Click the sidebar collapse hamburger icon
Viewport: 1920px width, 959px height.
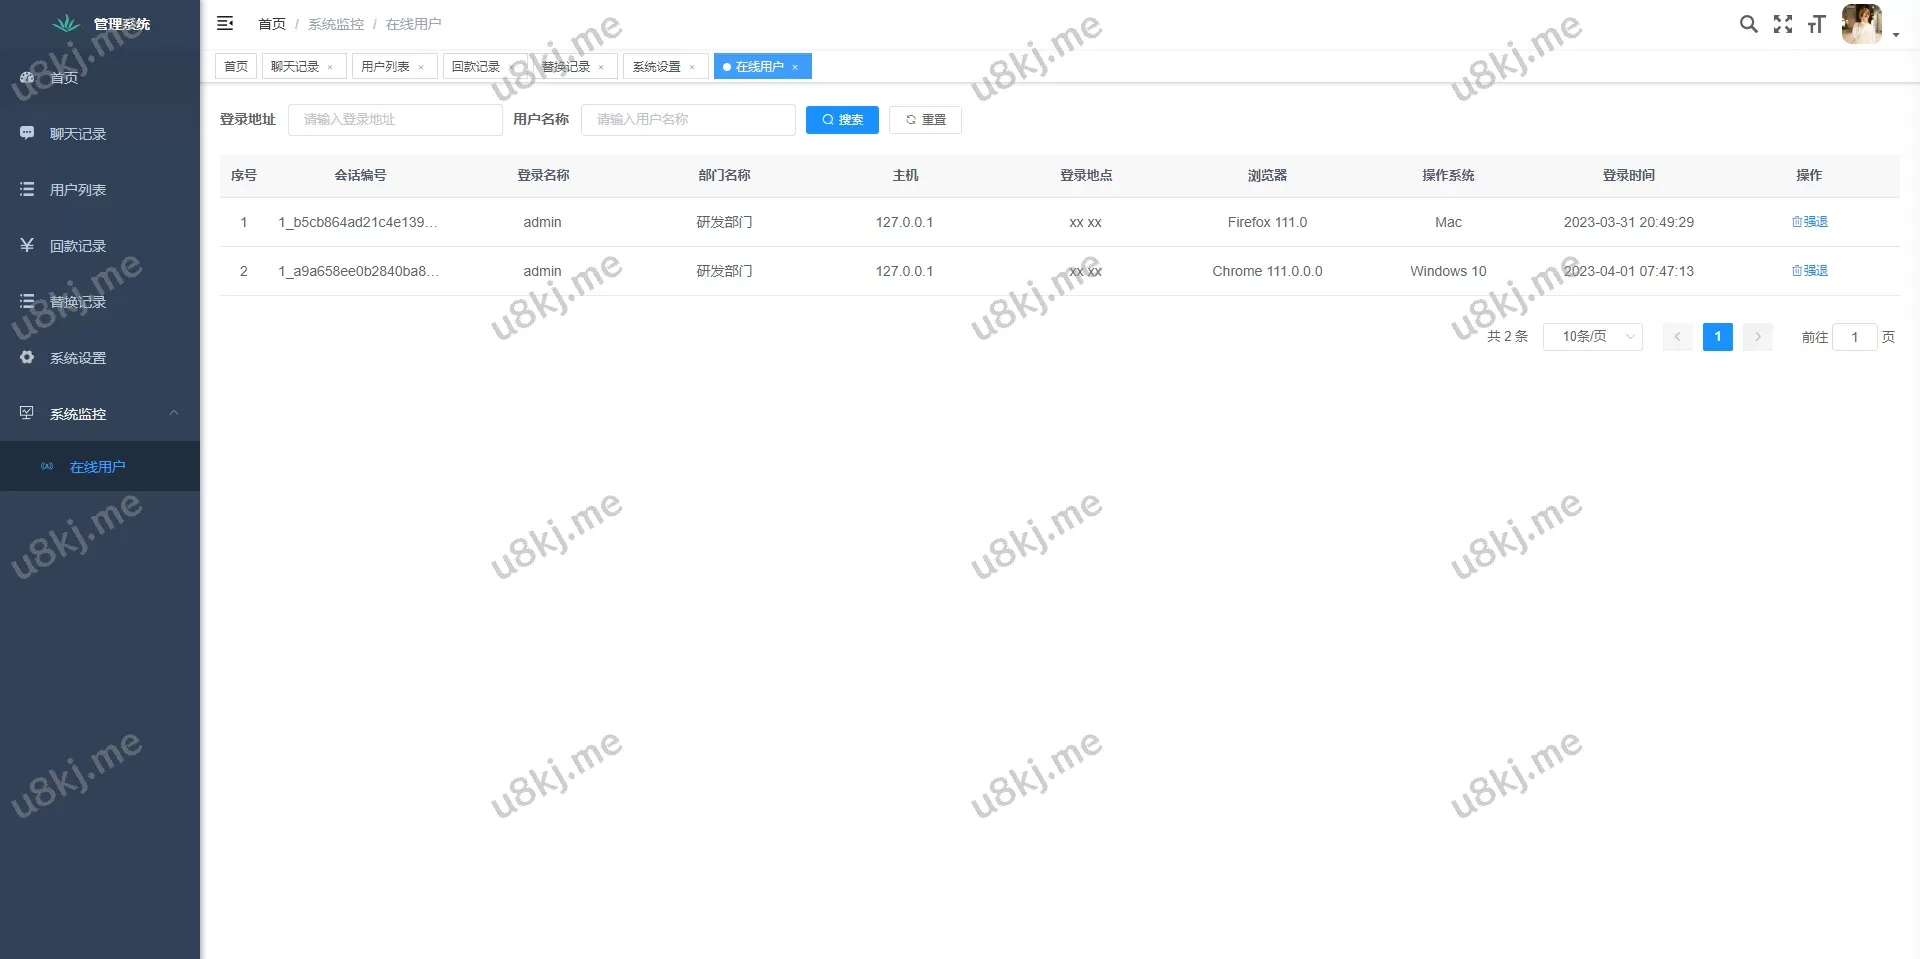pyautogui.click(x=225, y=23)
